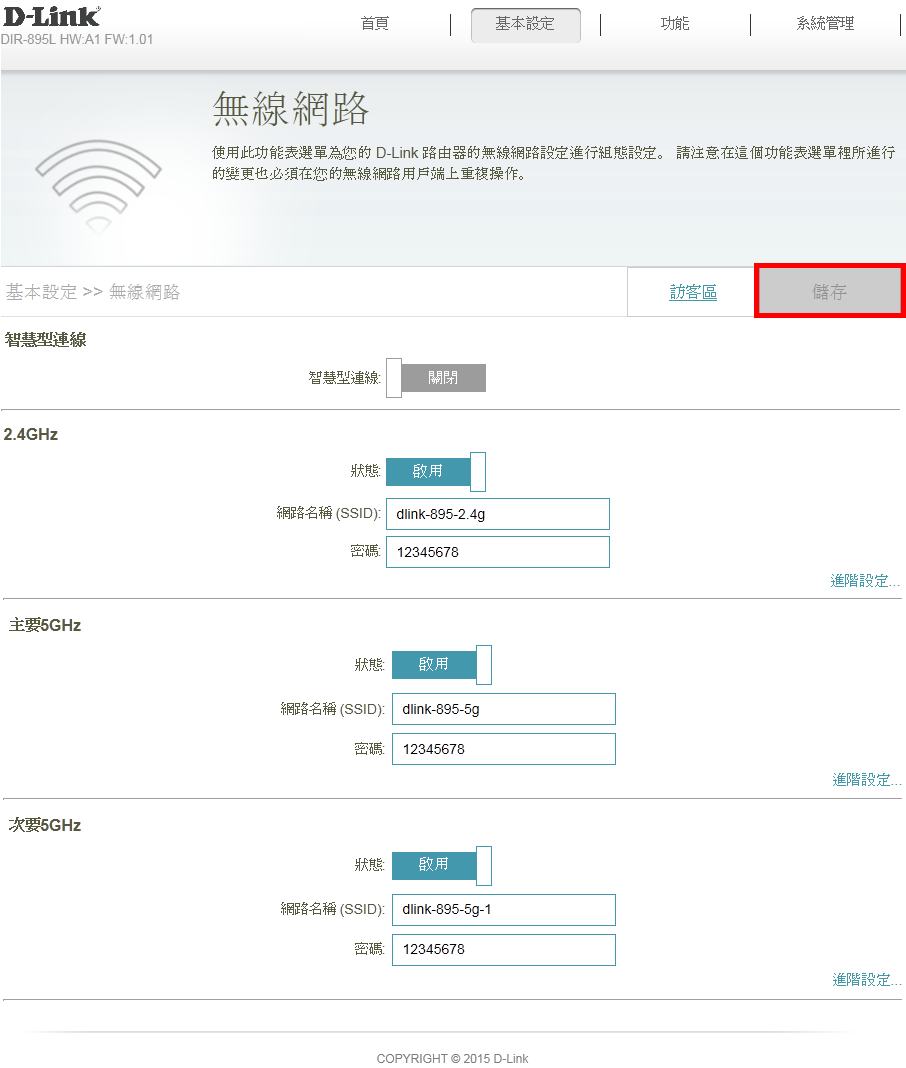The image size is (906, 1068).
Task: Disable the 2.4GHz 狀態 toggle
Action: [436, 471]
